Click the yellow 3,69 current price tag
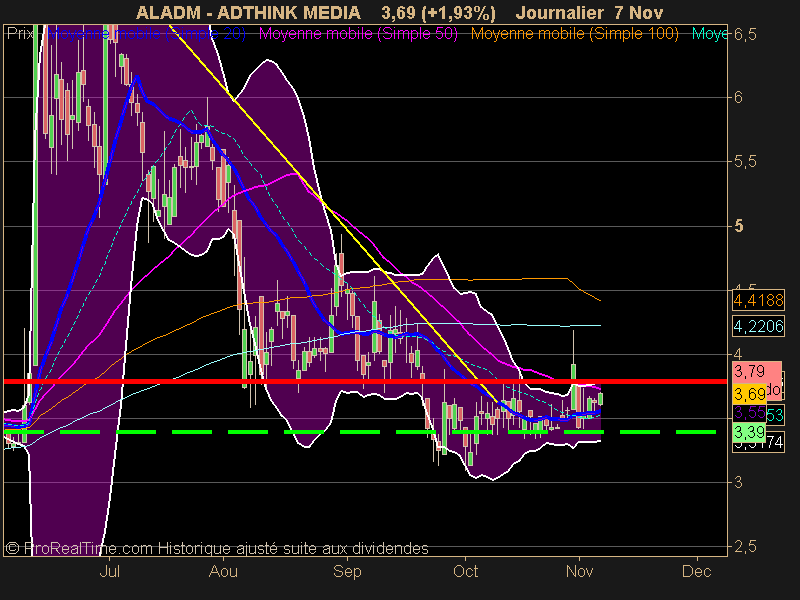The image size is (800, 600). [x=749, y=394]
